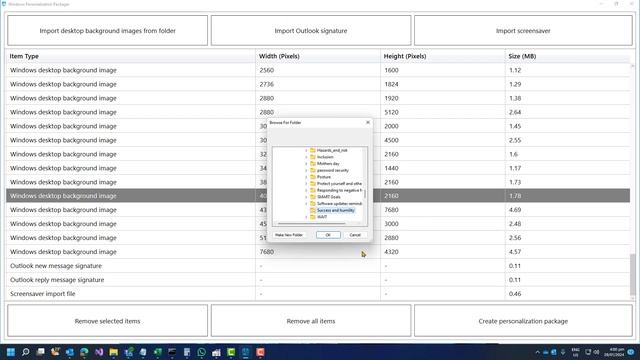Viewport: 640px width, 360px height.
Task: Open taskbar Search magnifier
Action: pyautogui.click(x=26, y=352)
